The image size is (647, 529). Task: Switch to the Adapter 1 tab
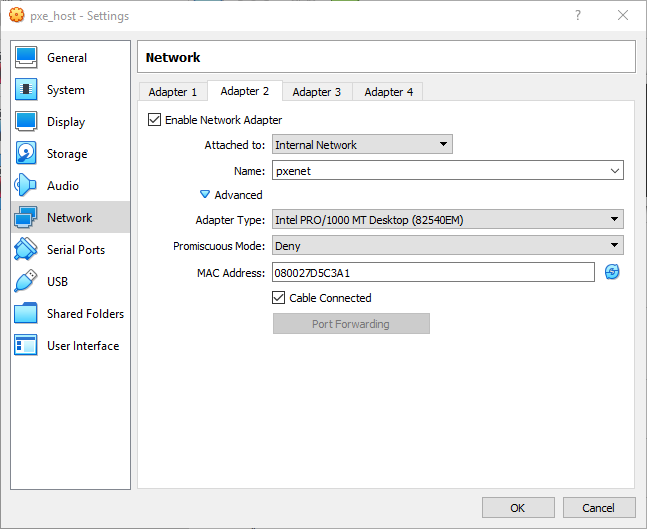172,92
